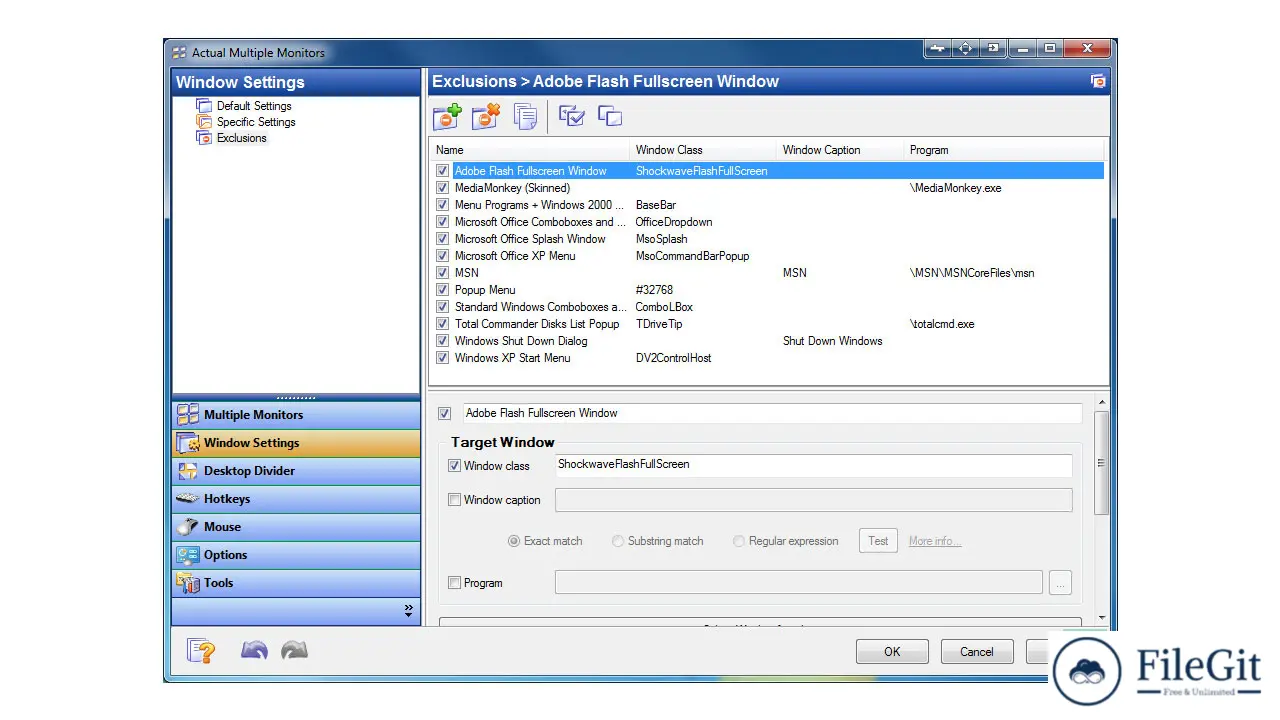Click the ComboLBox window class cell

(x=664, y=307)
